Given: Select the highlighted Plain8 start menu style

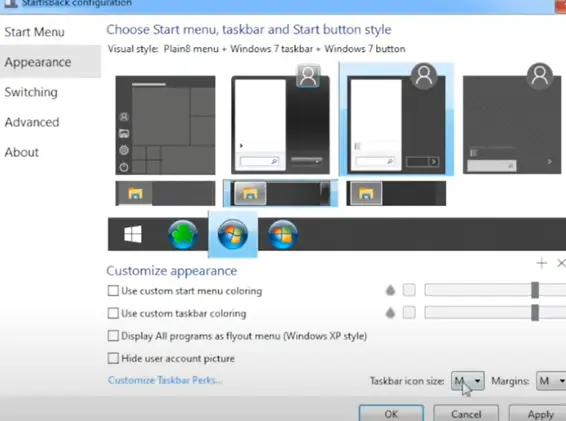Looking at the screenshot, I should [x=396, y=119].
